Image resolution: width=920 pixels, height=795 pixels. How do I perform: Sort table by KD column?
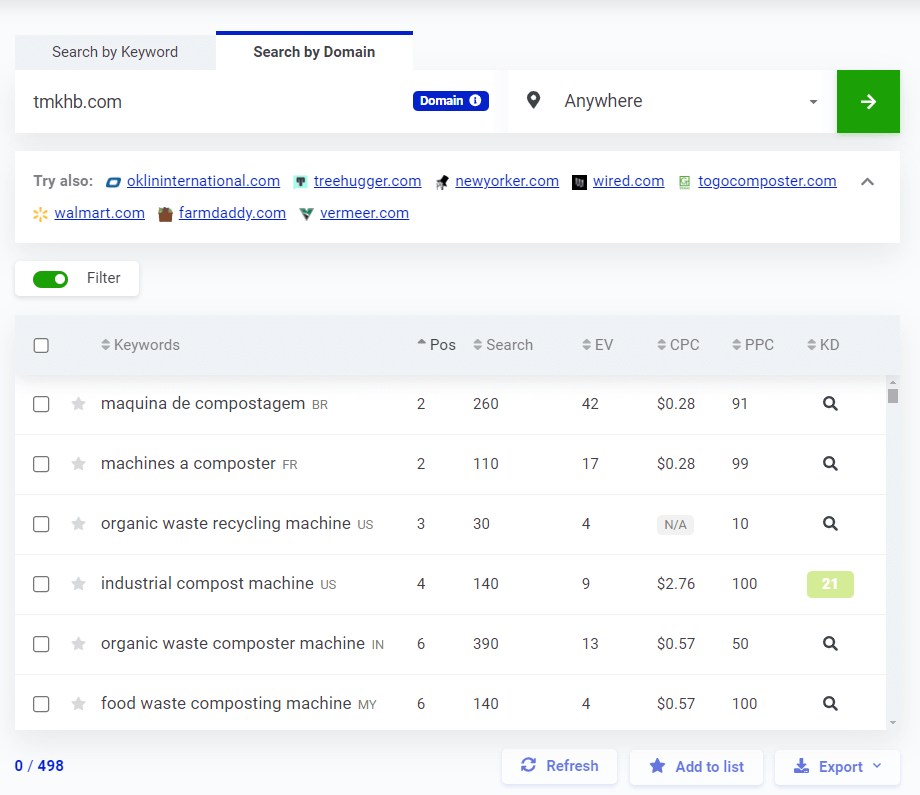[x=823, y=345]
